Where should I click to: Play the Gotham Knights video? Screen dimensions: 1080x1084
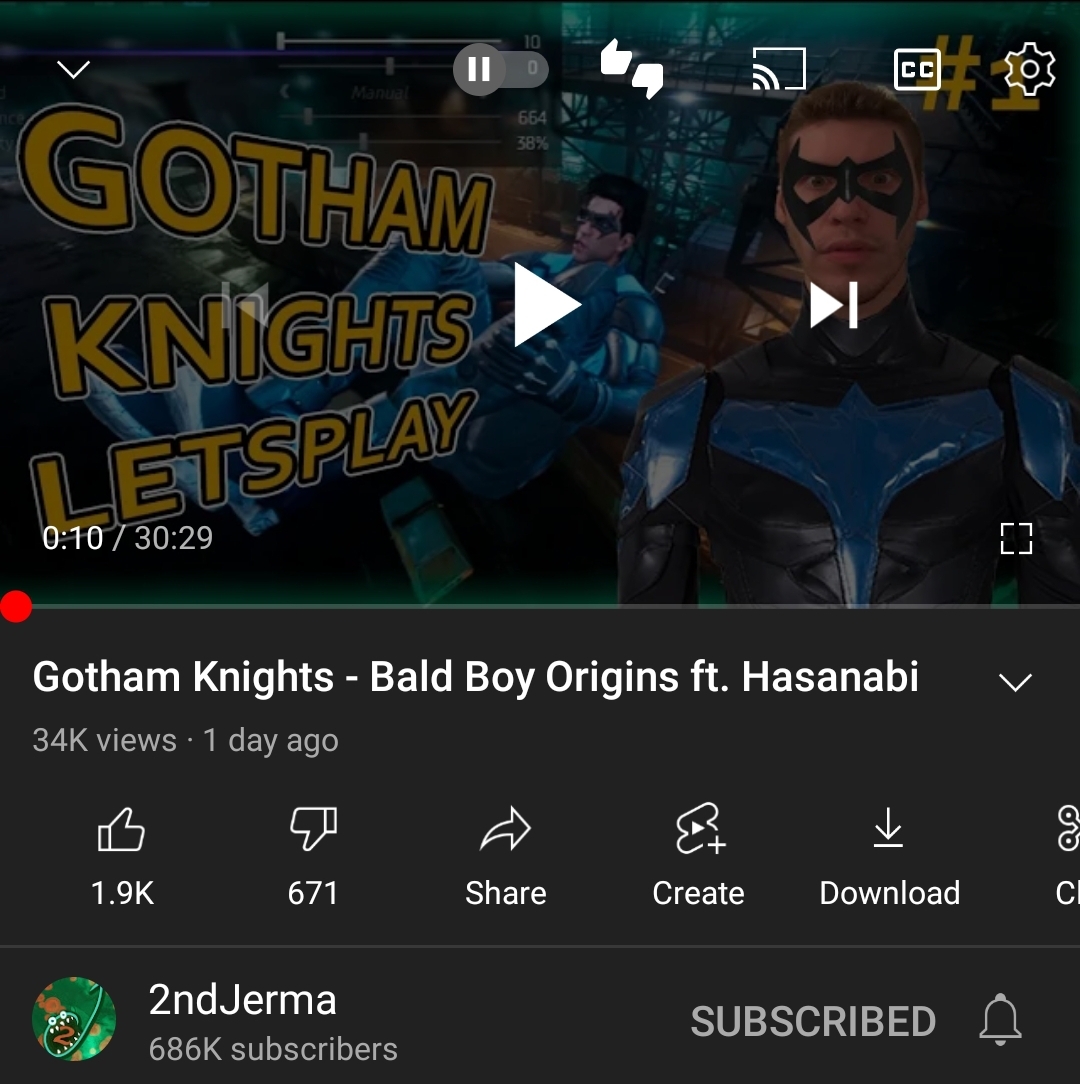tap(546, 304)
